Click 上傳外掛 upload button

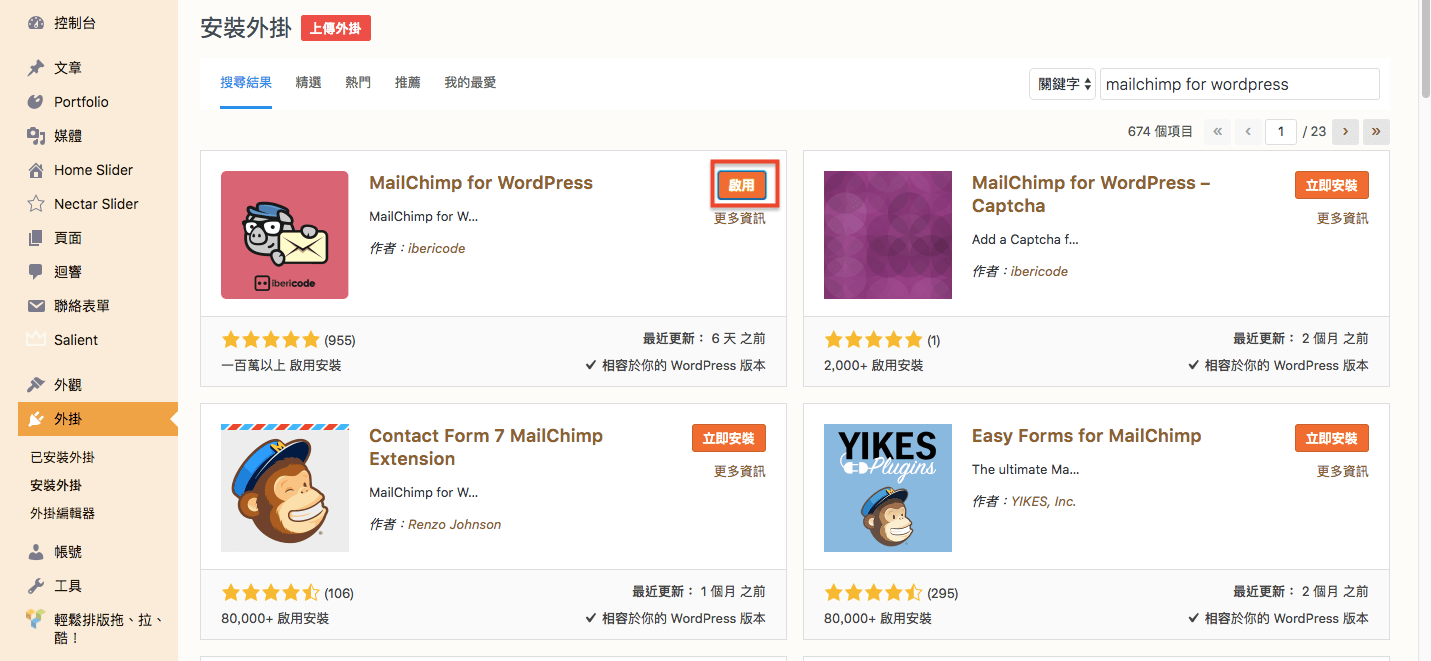tap(336, 28)
